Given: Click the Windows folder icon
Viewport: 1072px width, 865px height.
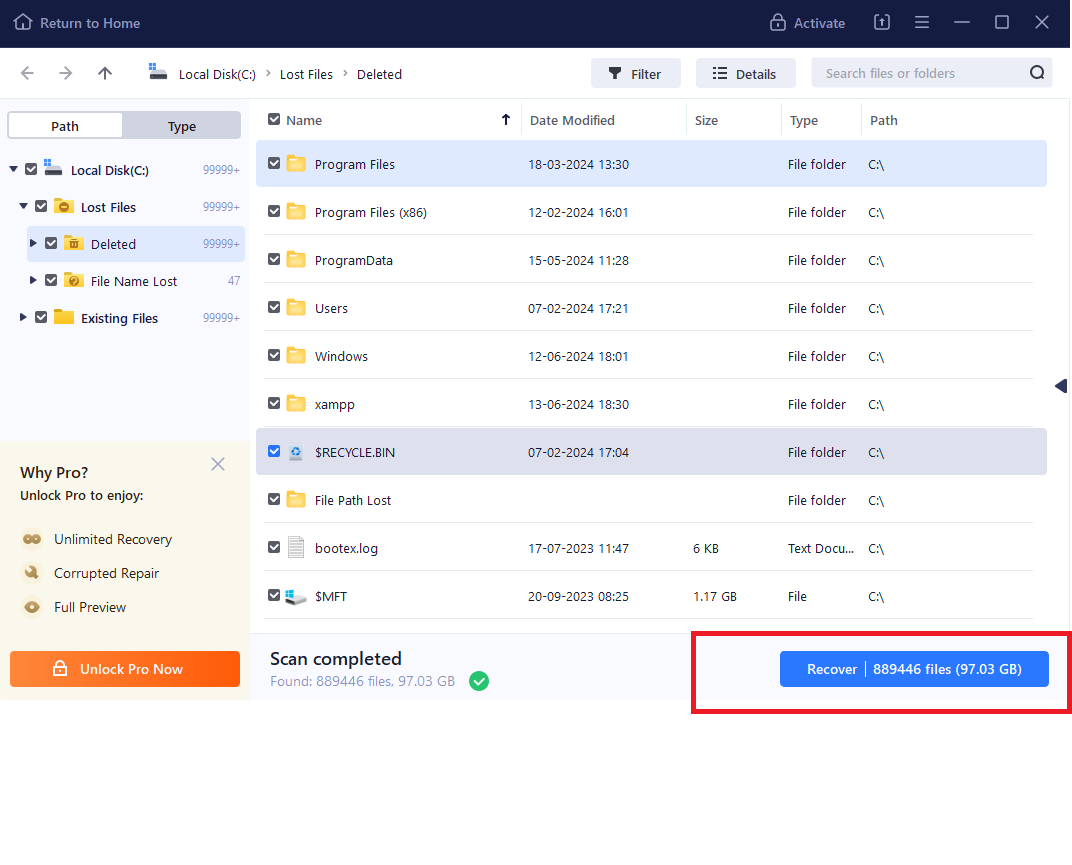Looking at the screenshot, I should [296, 355].
